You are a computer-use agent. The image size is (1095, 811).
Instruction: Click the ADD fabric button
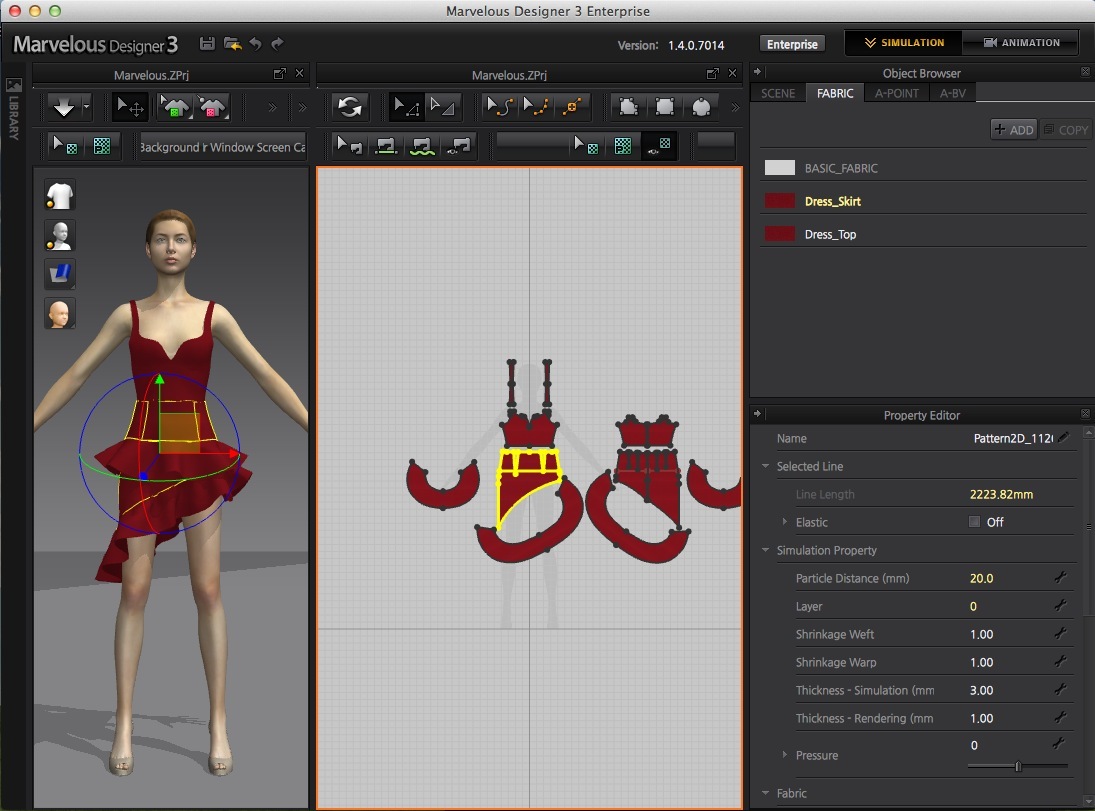click(1013, 130)
